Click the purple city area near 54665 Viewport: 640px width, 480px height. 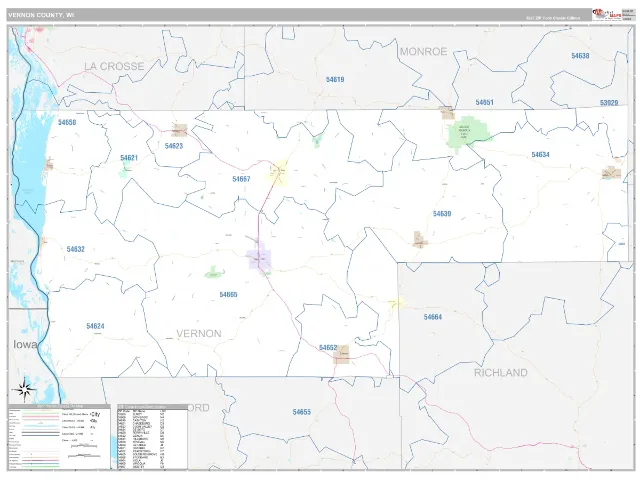point(259,259)
